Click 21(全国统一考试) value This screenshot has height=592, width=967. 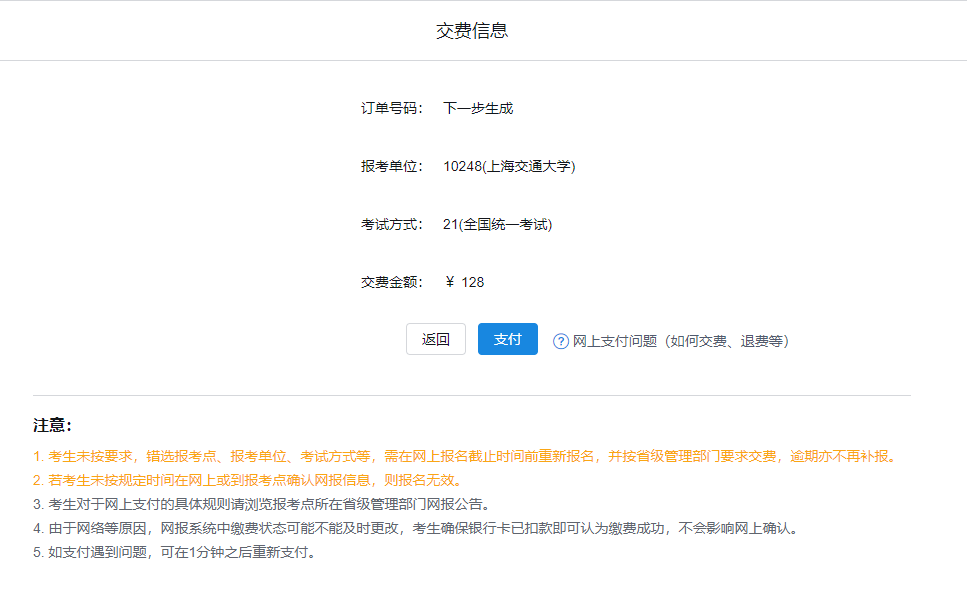tap(498, 224)
